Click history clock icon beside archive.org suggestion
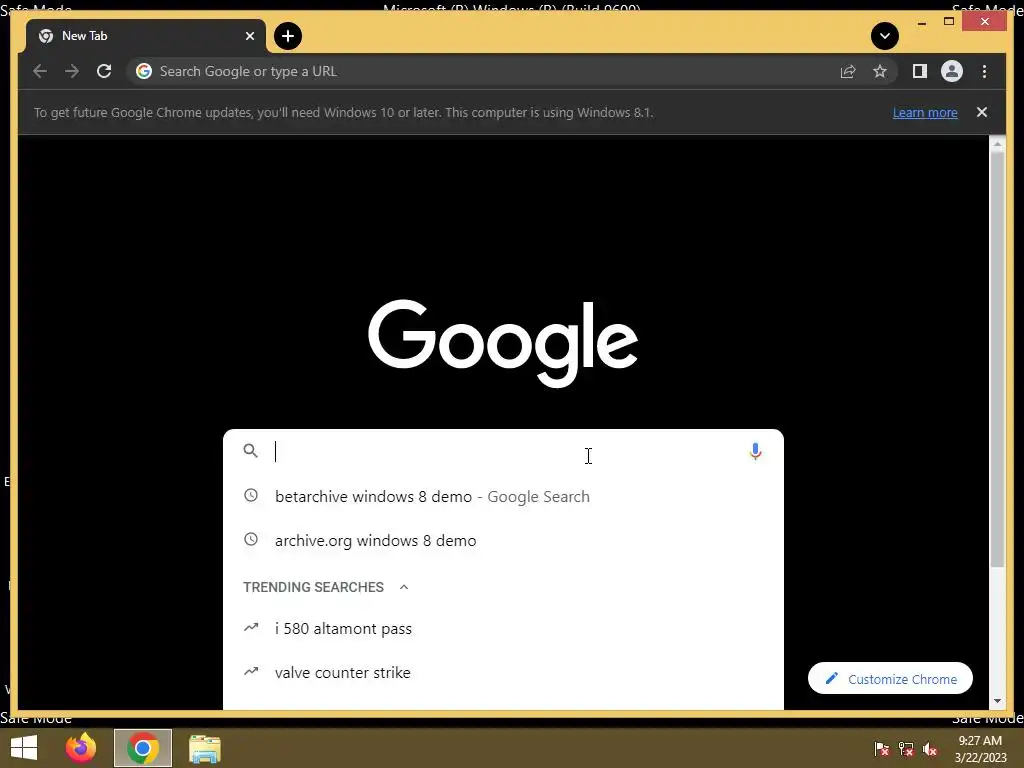 coord(251,539)
